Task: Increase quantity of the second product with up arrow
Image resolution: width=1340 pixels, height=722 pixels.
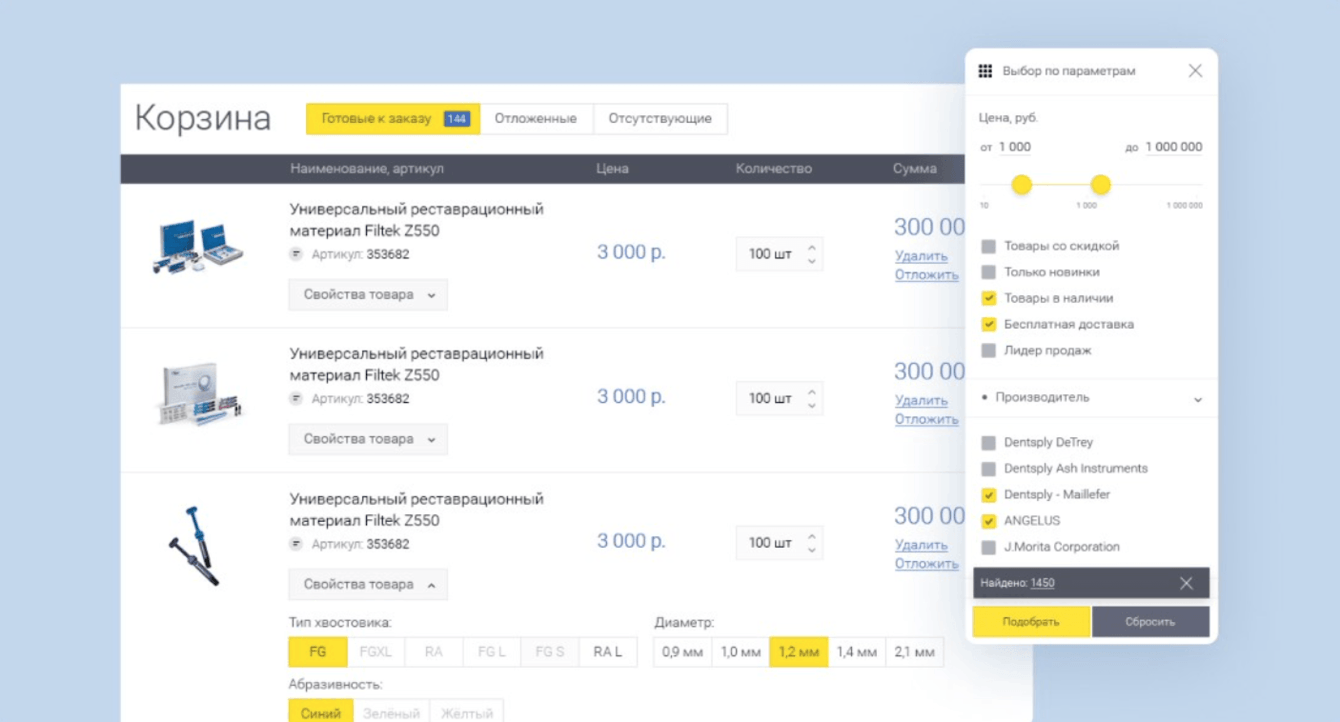Action: [812, 392]
